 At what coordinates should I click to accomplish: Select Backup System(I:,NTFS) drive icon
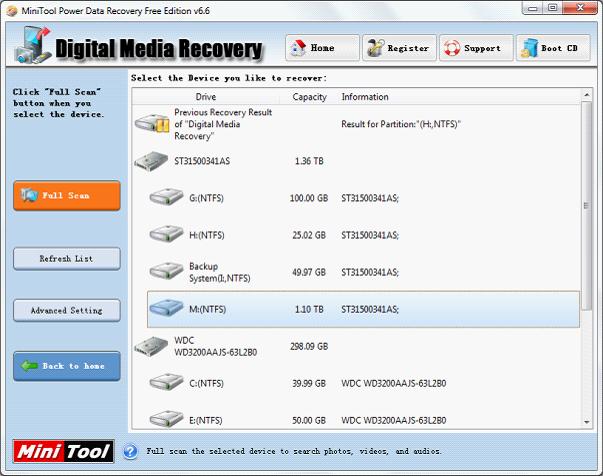[166, 271]
